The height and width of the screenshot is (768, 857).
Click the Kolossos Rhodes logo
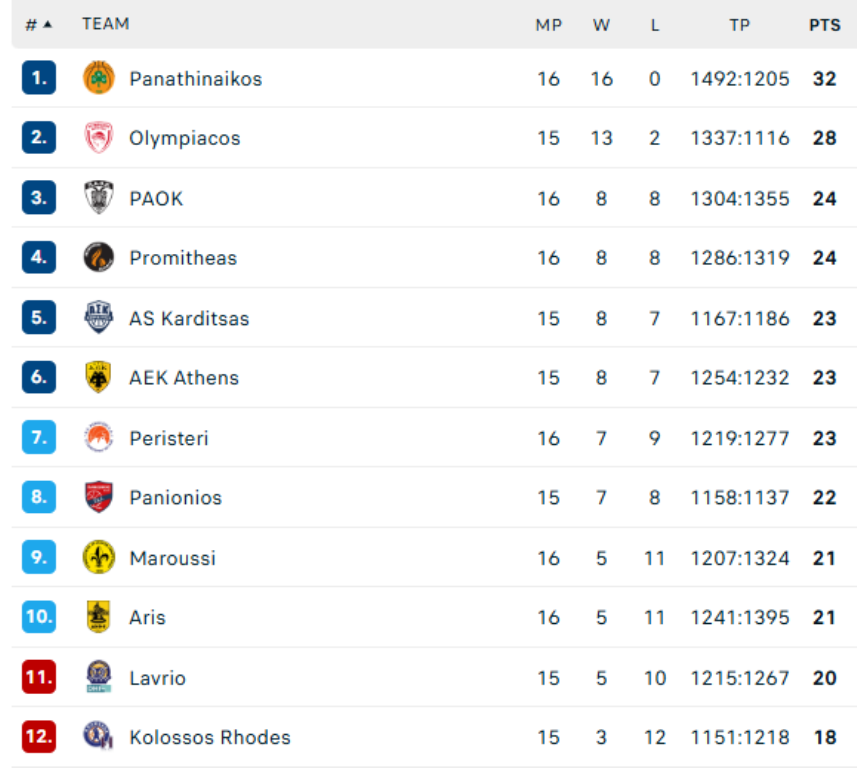click(x=98, y=738)
